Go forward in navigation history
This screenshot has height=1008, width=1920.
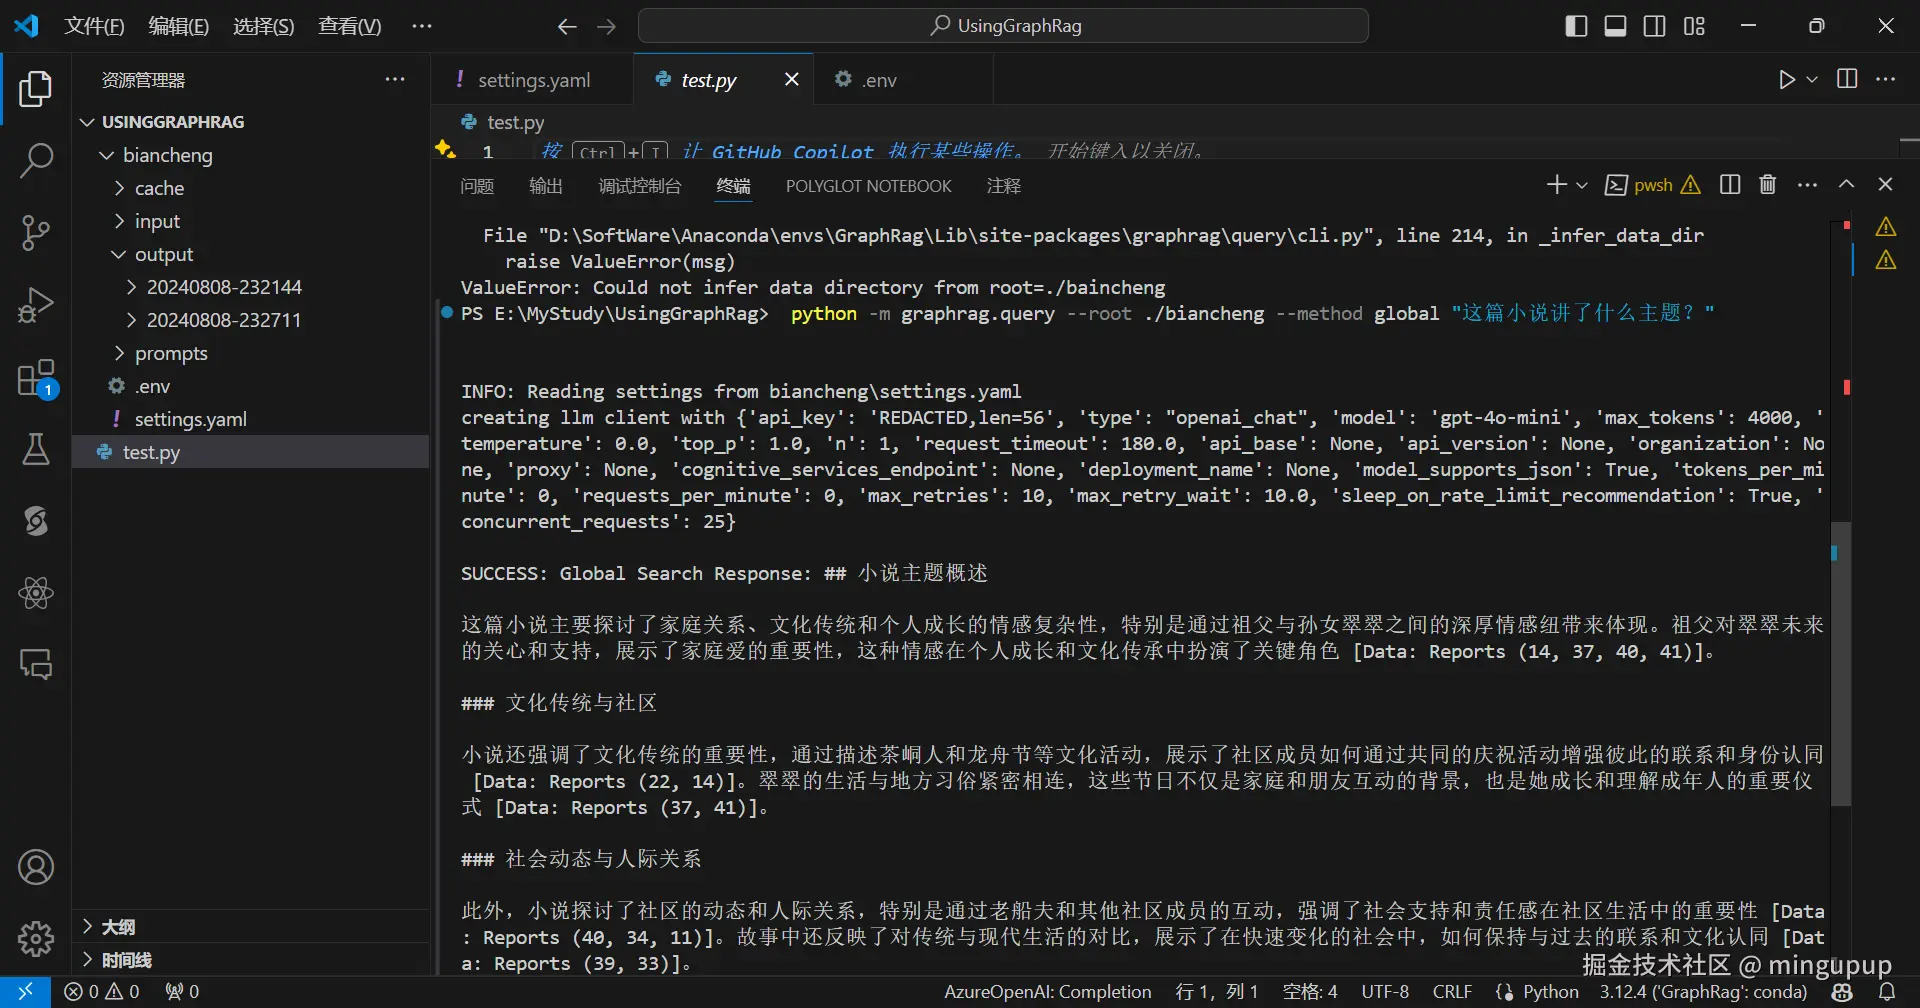pos(607,27)
